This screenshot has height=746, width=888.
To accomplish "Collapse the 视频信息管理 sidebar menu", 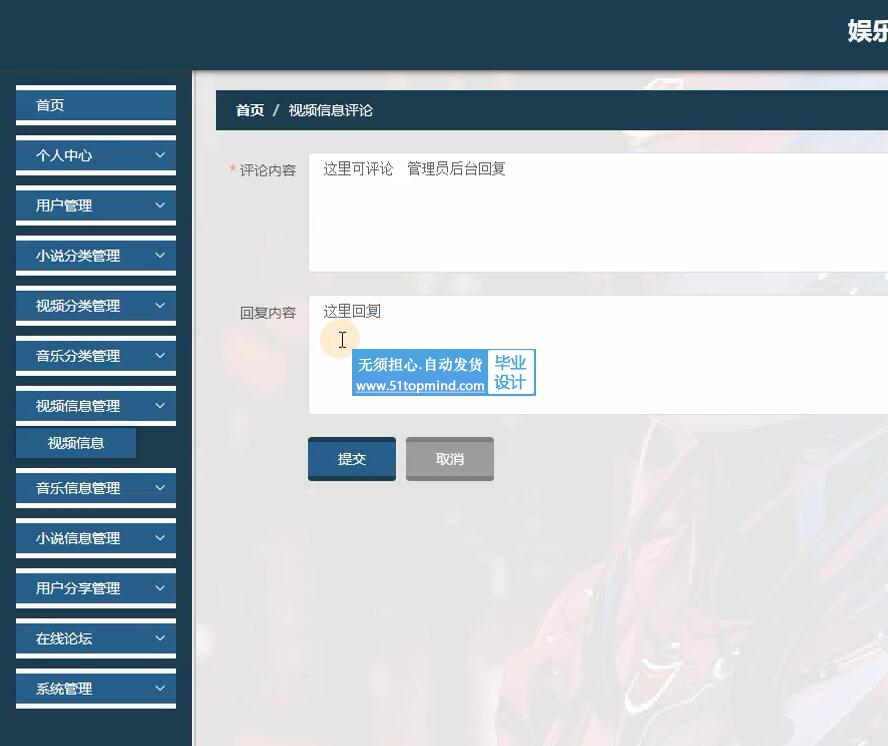I will 96,406.
